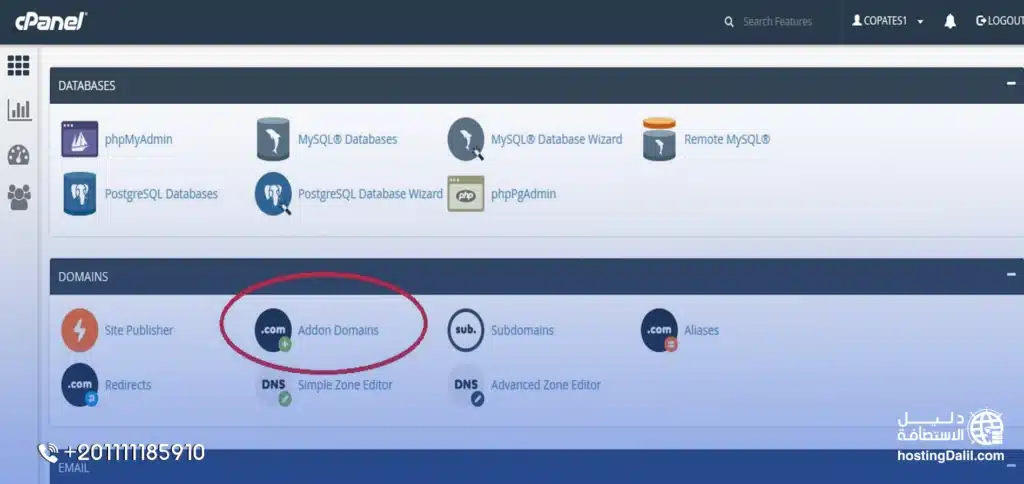
Task: Click the MySQL Databases icon
Action: 273,139
